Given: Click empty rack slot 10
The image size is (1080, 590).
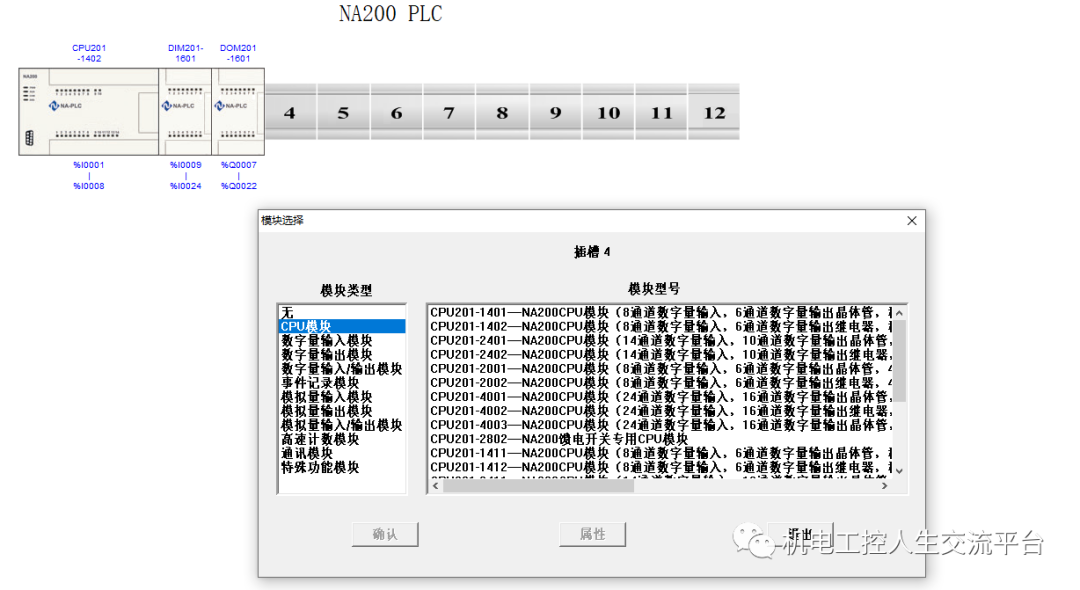Looking at the screenshot, I should (609, 112).
